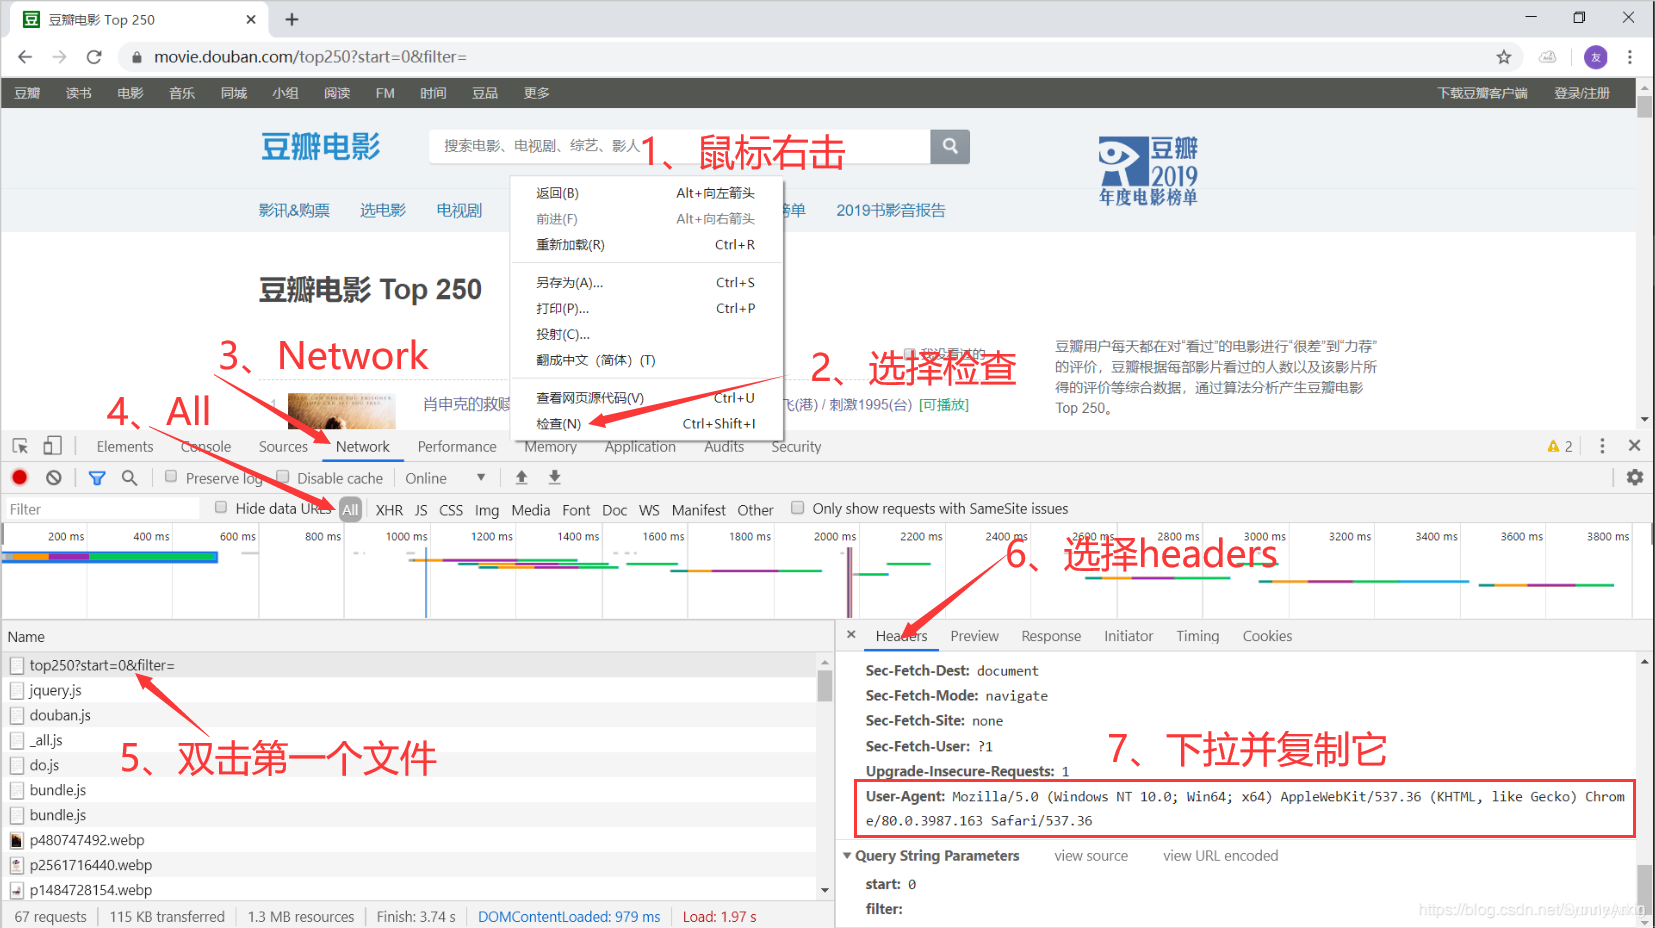Open network search magnifier
The width and height of the screenshot is (1655, 928).
click(x=129, y=478)
